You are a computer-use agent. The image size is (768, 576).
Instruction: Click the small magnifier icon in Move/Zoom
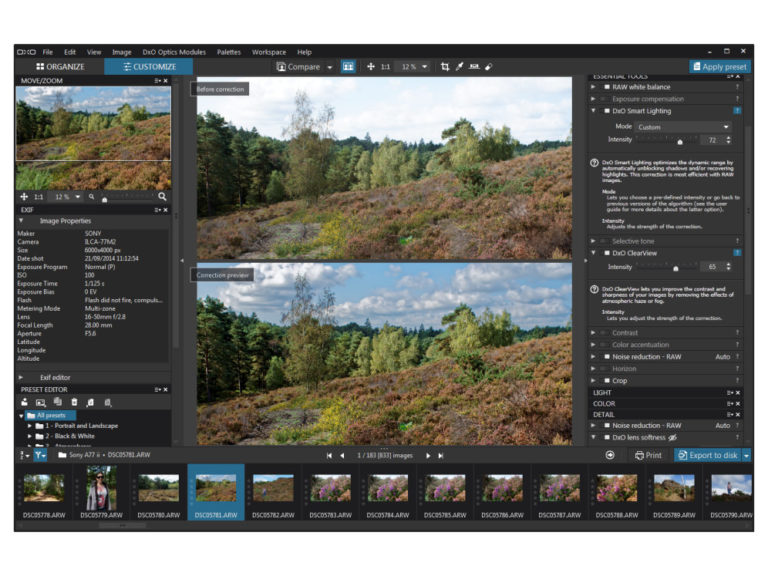[91, 196]
